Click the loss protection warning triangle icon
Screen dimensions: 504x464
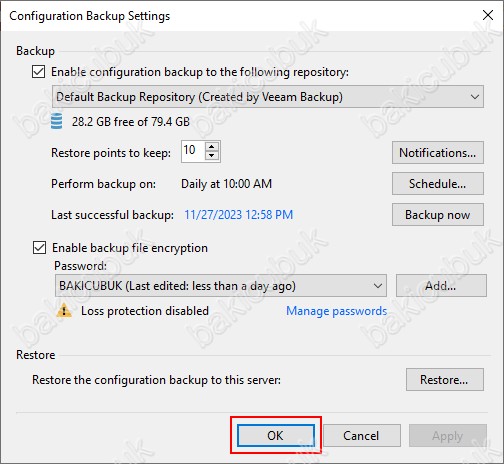[x=64, y=311]
